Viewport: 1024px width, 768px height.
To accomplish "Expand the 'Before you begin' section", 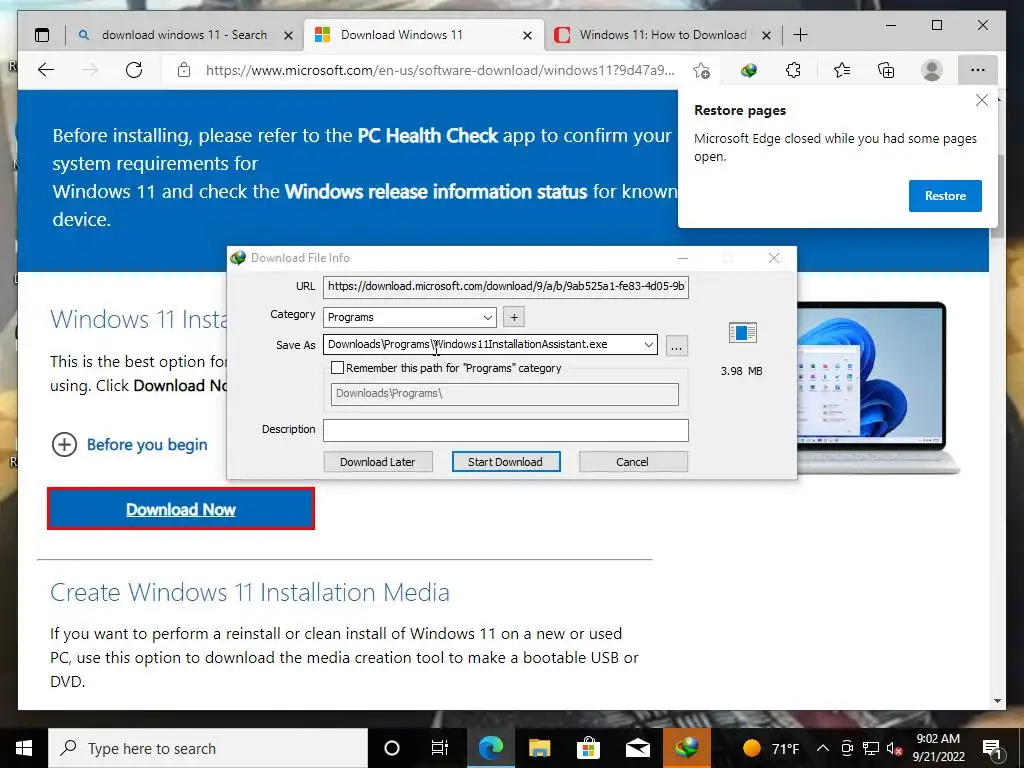I will point(129,445).
